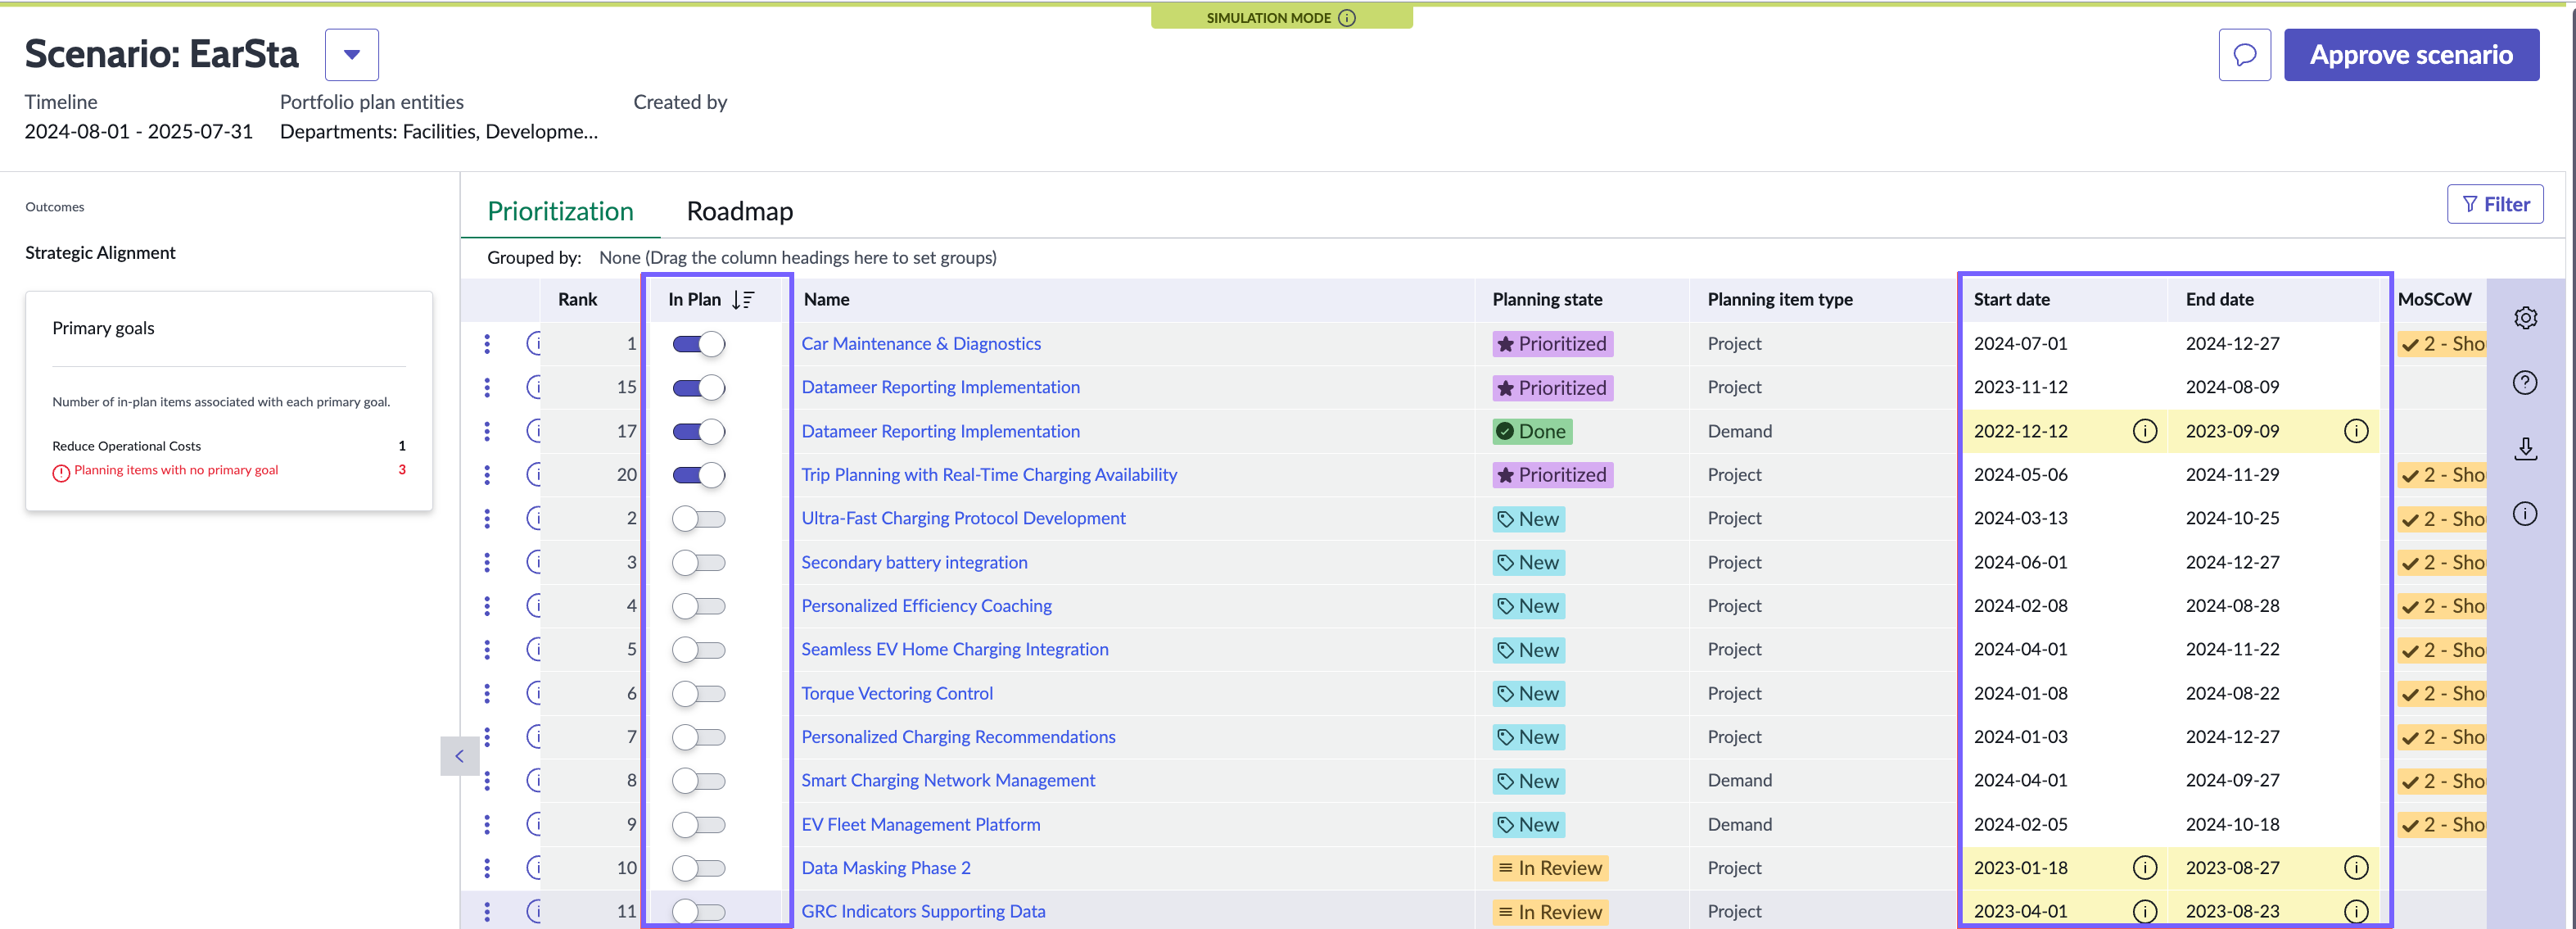2576x929 pixels.
Task: Open row menu for Car Maintenance & Diagnostics
Action: (x=487, y=344)
